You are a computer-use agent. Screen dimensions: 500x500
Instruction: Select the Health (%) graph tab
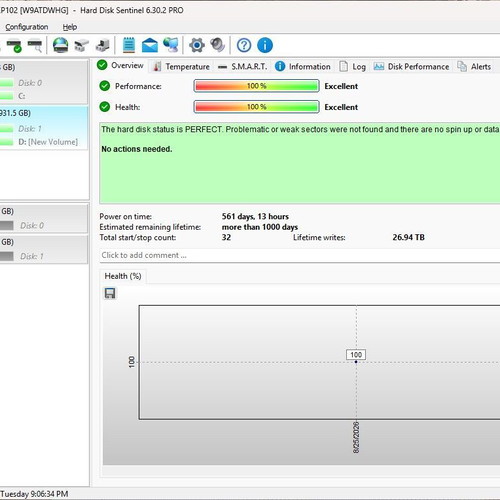click(x=123, y=276)
